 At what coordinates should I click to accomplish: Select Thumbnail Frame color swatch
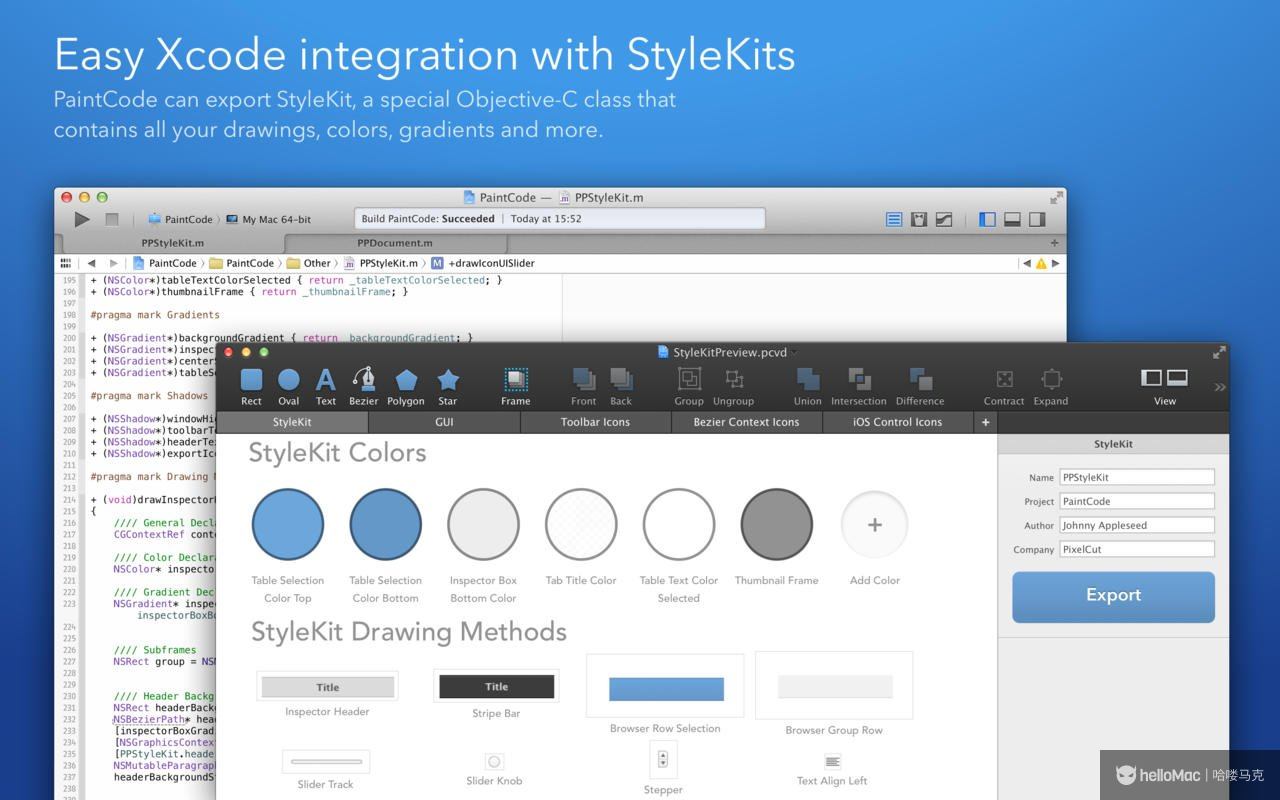777,524
